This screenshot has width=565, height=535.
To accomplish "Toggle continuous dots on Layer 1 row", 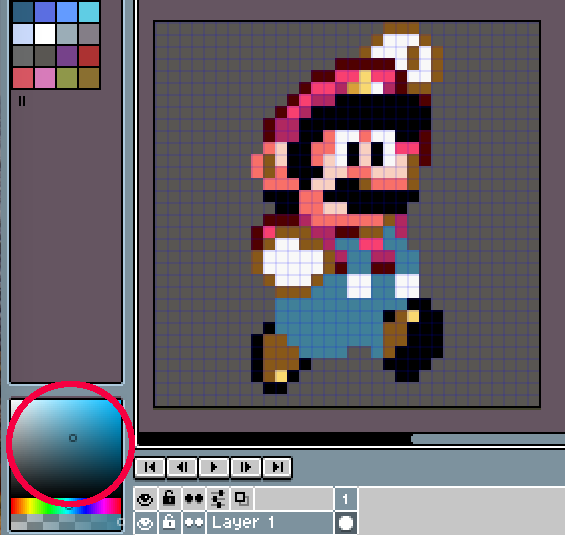I will click(x=194, y=522).
